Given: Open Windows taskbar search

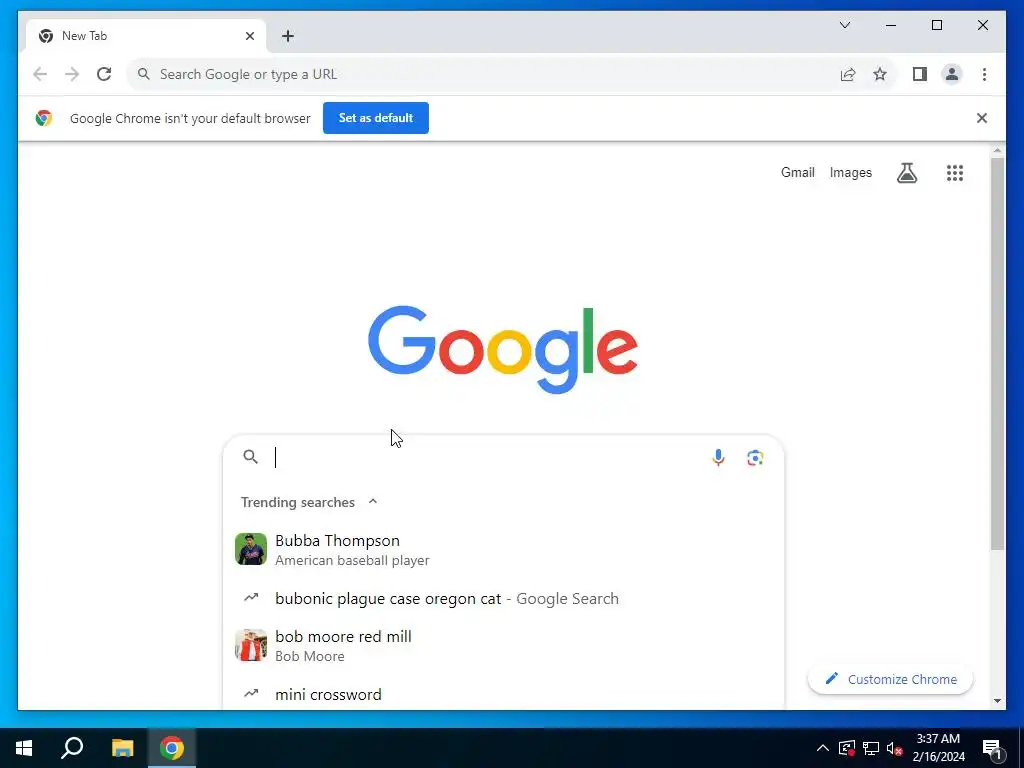Looking at the screenshot, I should pos(72,748).
